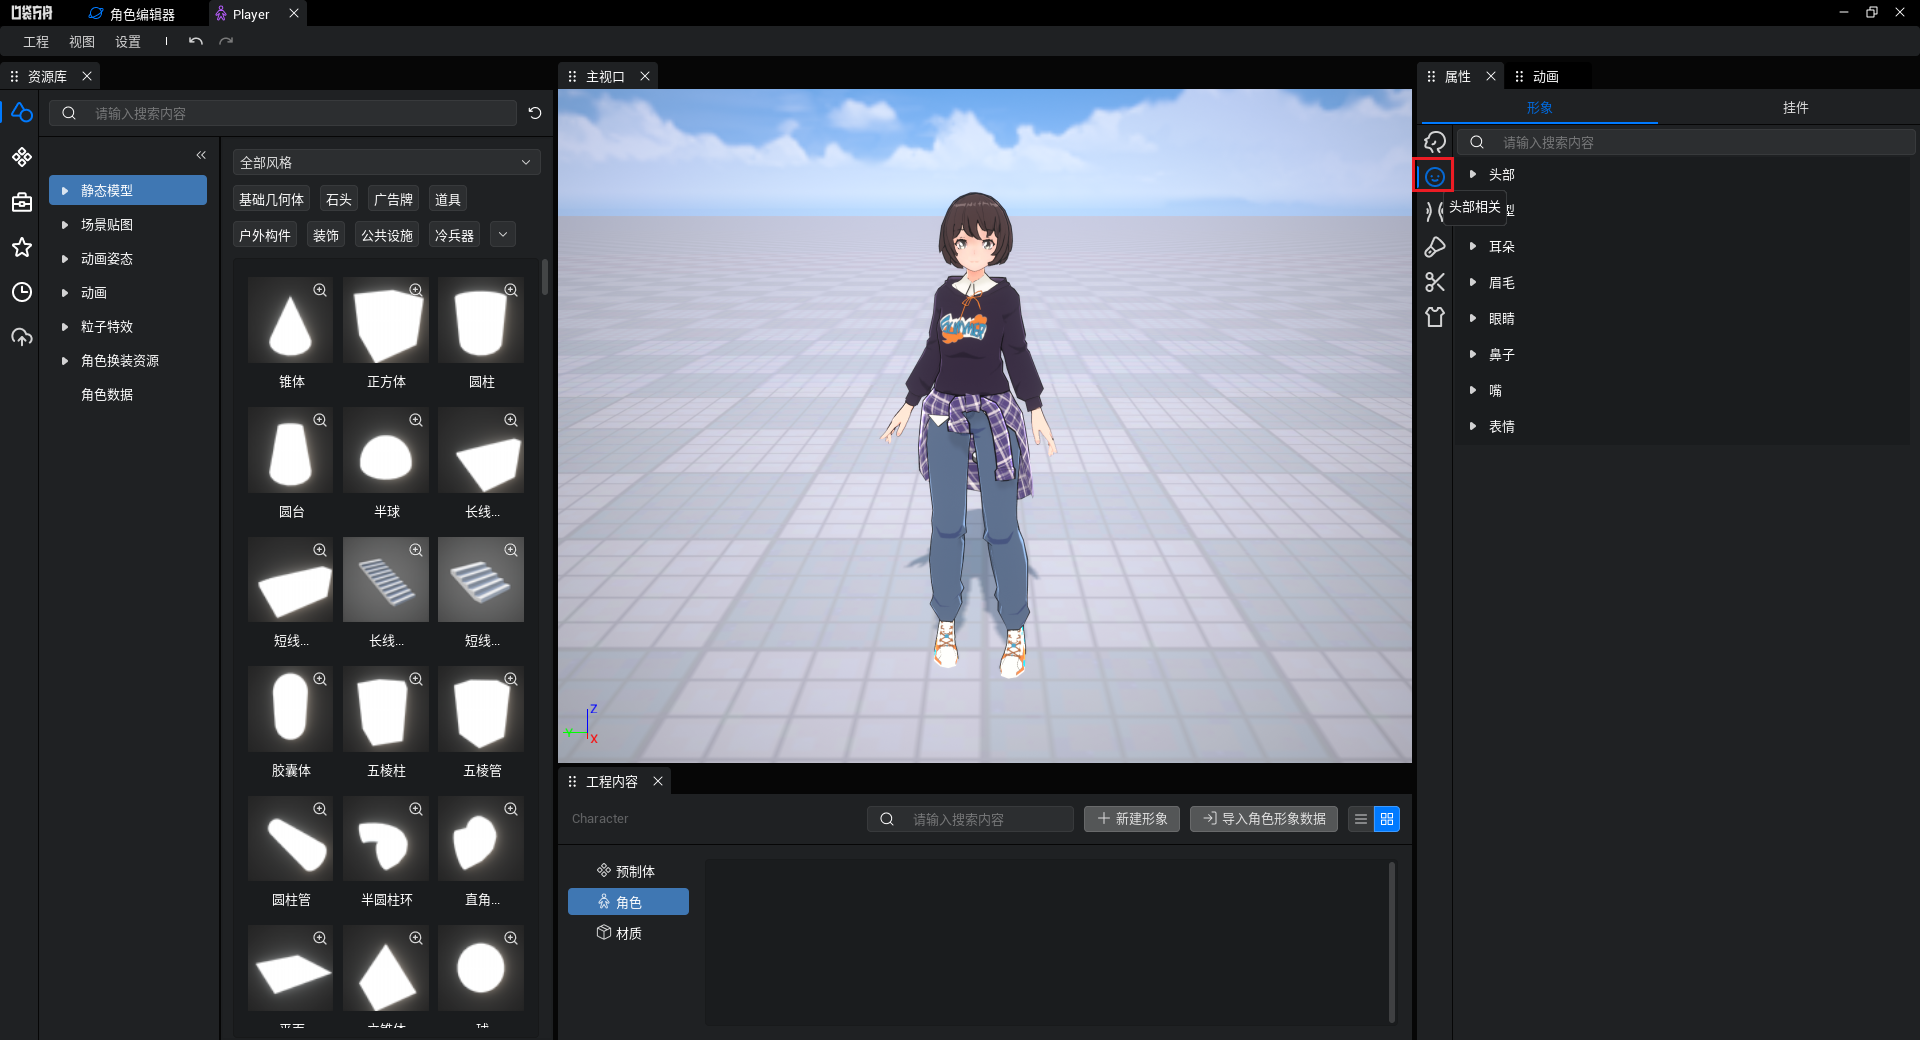
Task: Filter by 公共设施 tag
Action: (x=387, y=235)
